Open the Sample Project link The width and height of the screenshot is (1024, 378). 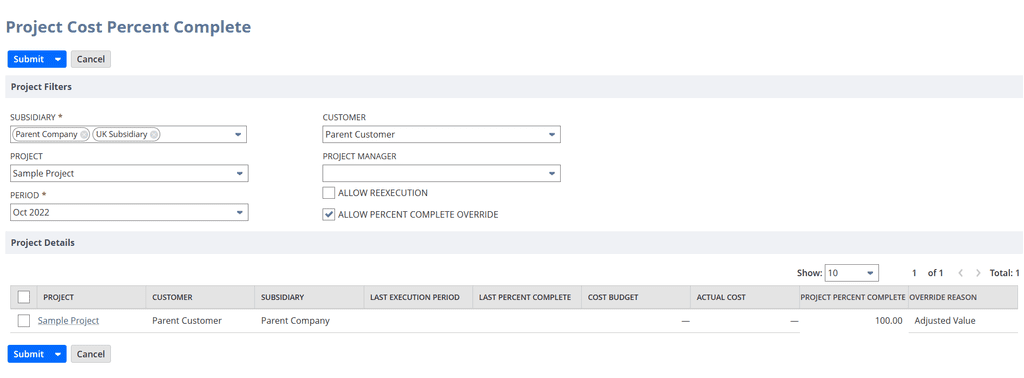(x=69, y=321)
